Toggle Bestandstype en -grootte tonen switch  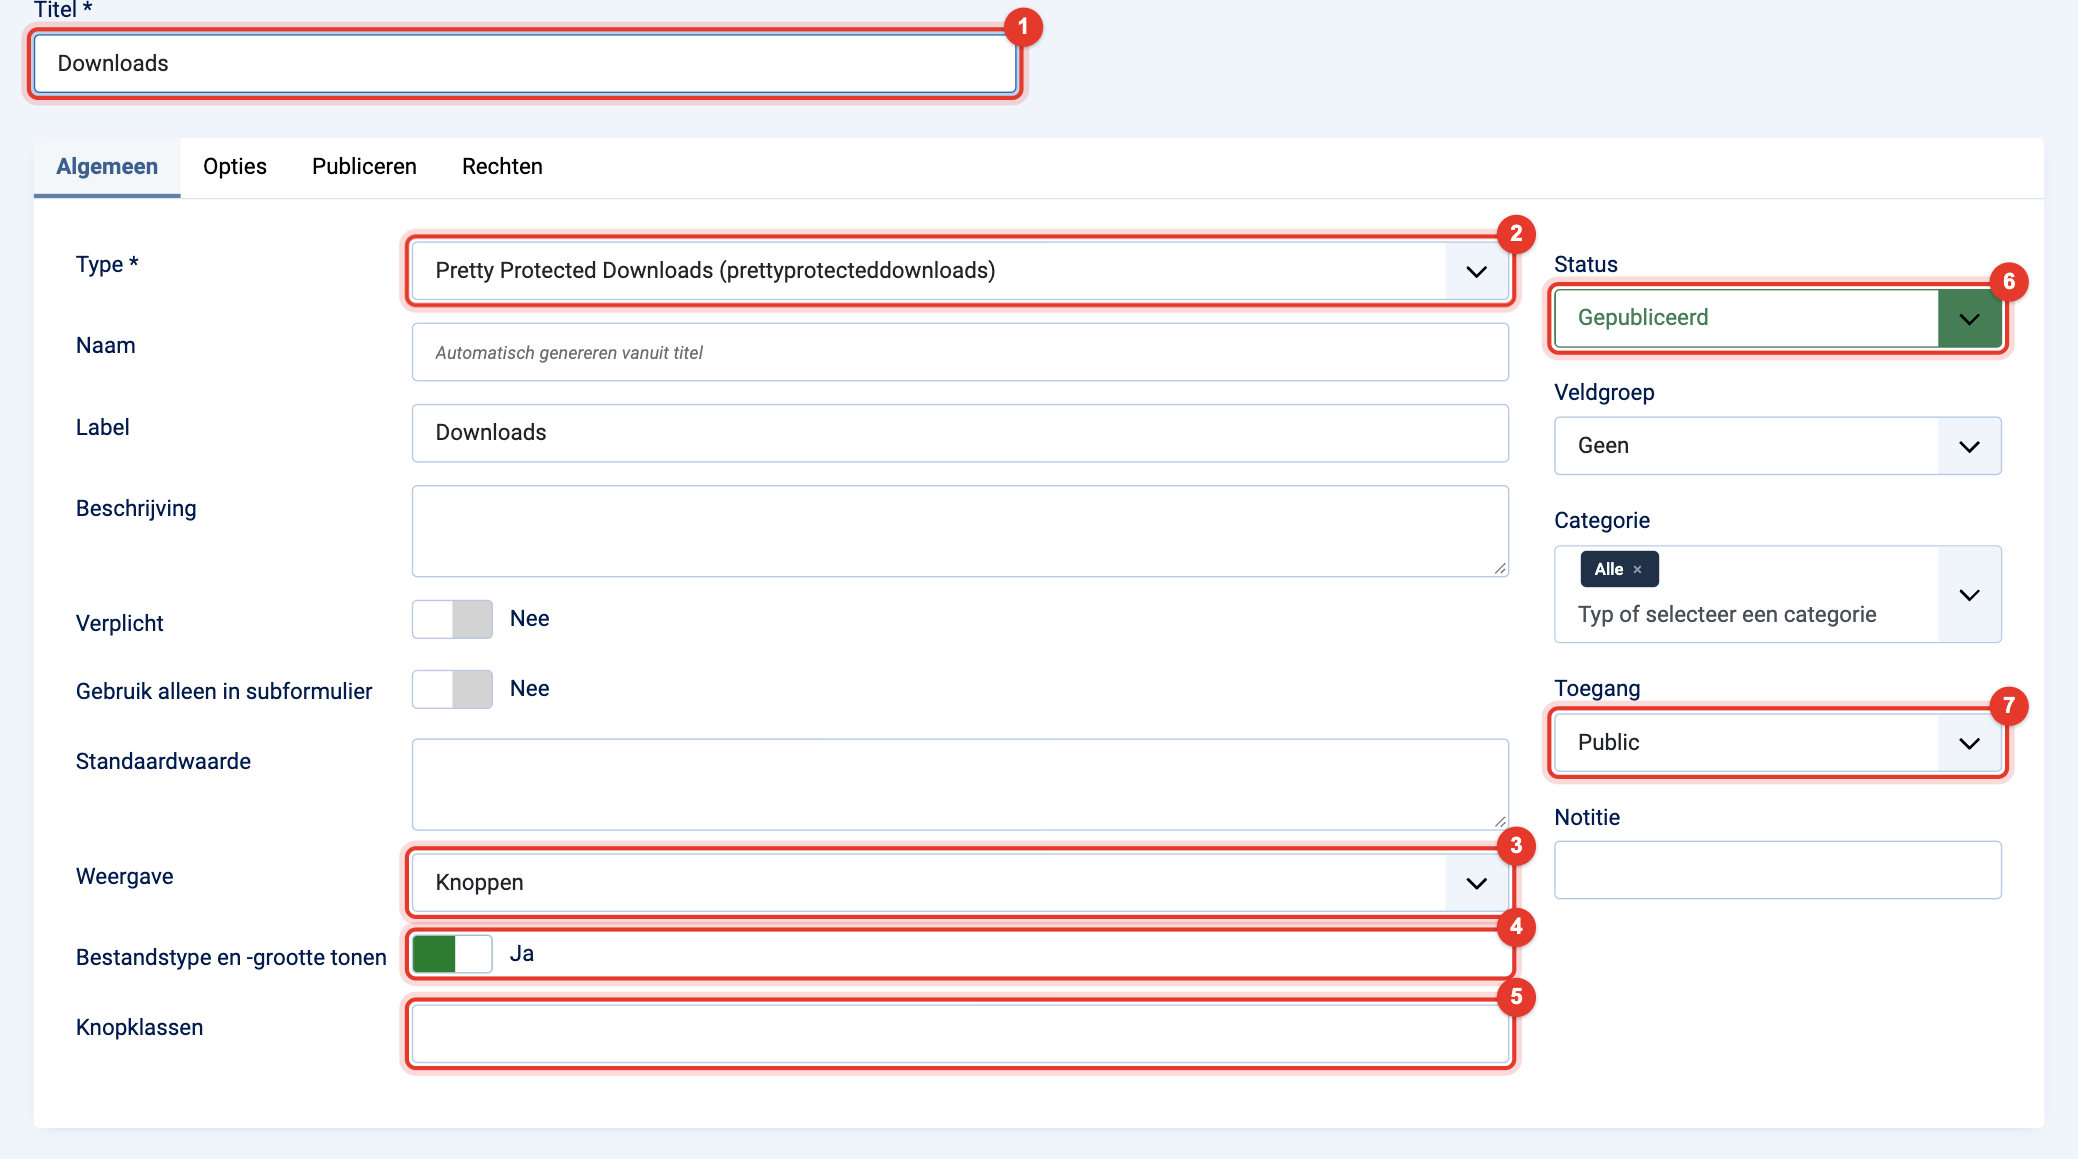coord(452,954)
